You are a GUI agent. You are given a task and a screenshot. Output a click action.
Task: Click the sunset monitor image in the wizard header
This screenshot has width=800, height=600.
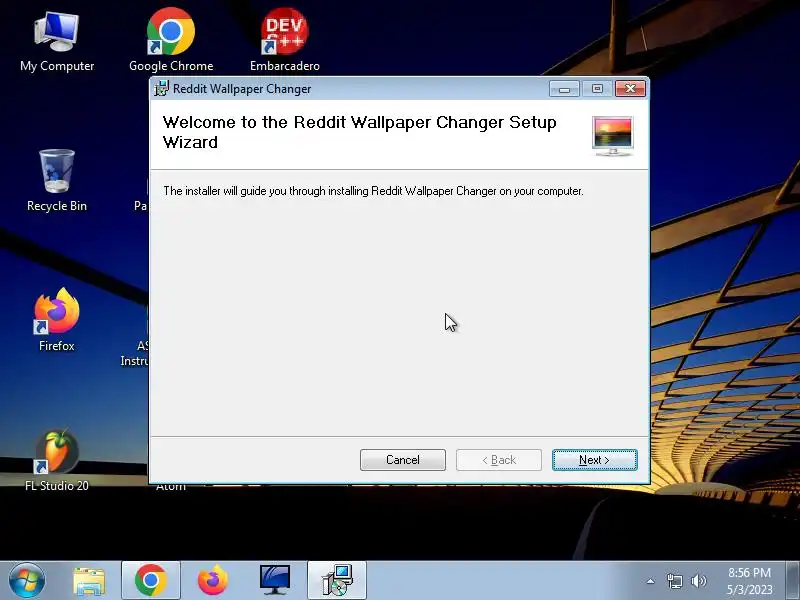[612, 136]
